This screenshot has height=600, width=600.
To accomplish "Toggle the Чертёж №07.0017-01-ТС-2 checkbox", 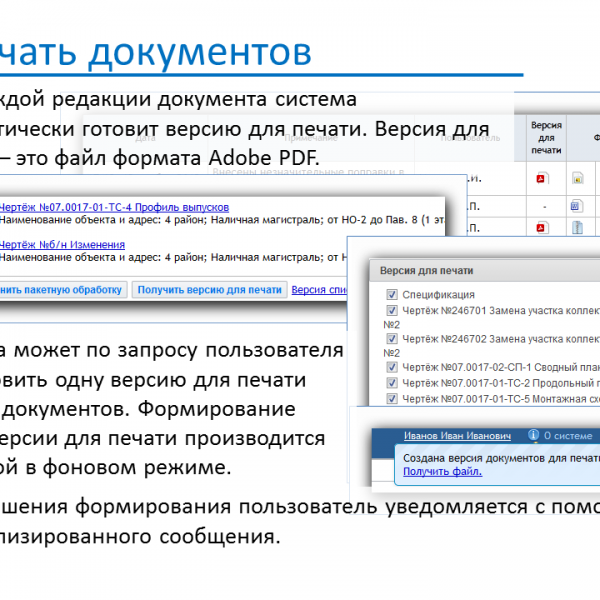I will pyautogui.click(x=392, y=382).
